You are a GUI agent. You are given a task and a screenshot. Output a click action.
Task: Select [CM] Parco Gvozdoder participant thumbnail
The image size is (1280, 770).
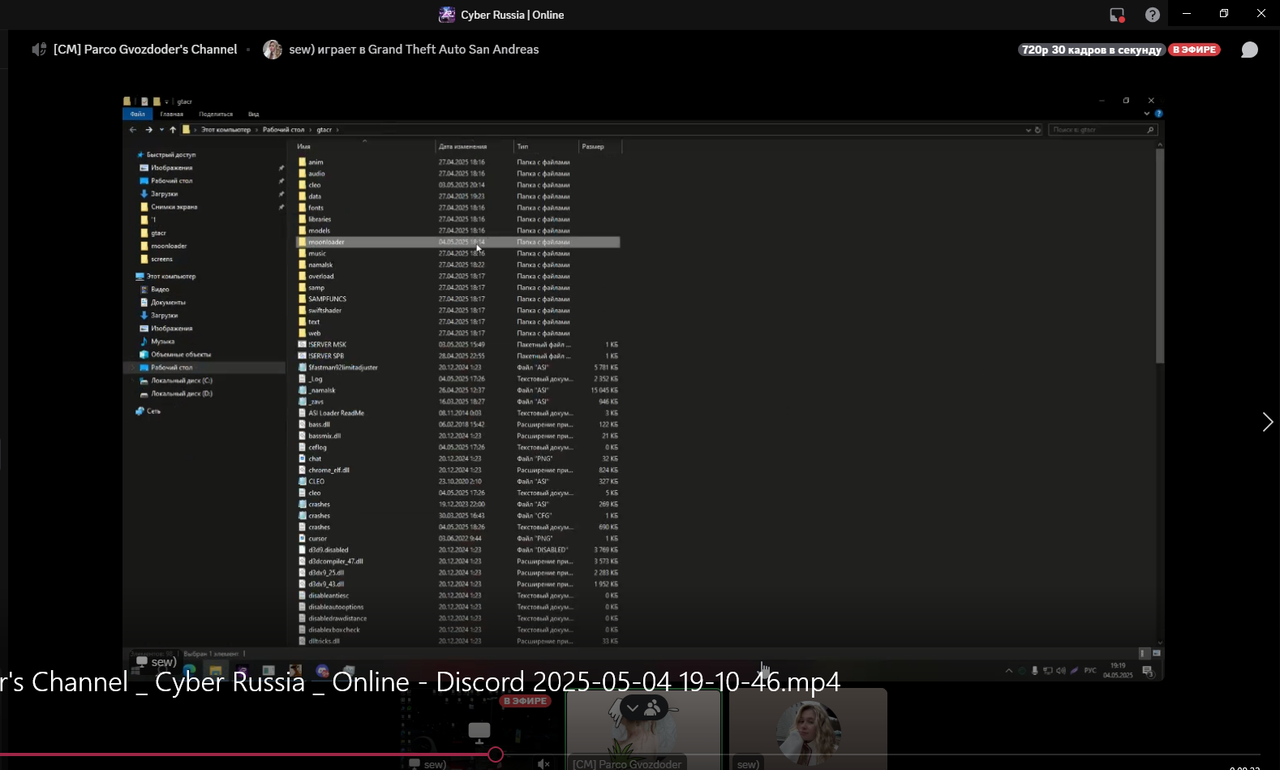[x=643, y=729]
